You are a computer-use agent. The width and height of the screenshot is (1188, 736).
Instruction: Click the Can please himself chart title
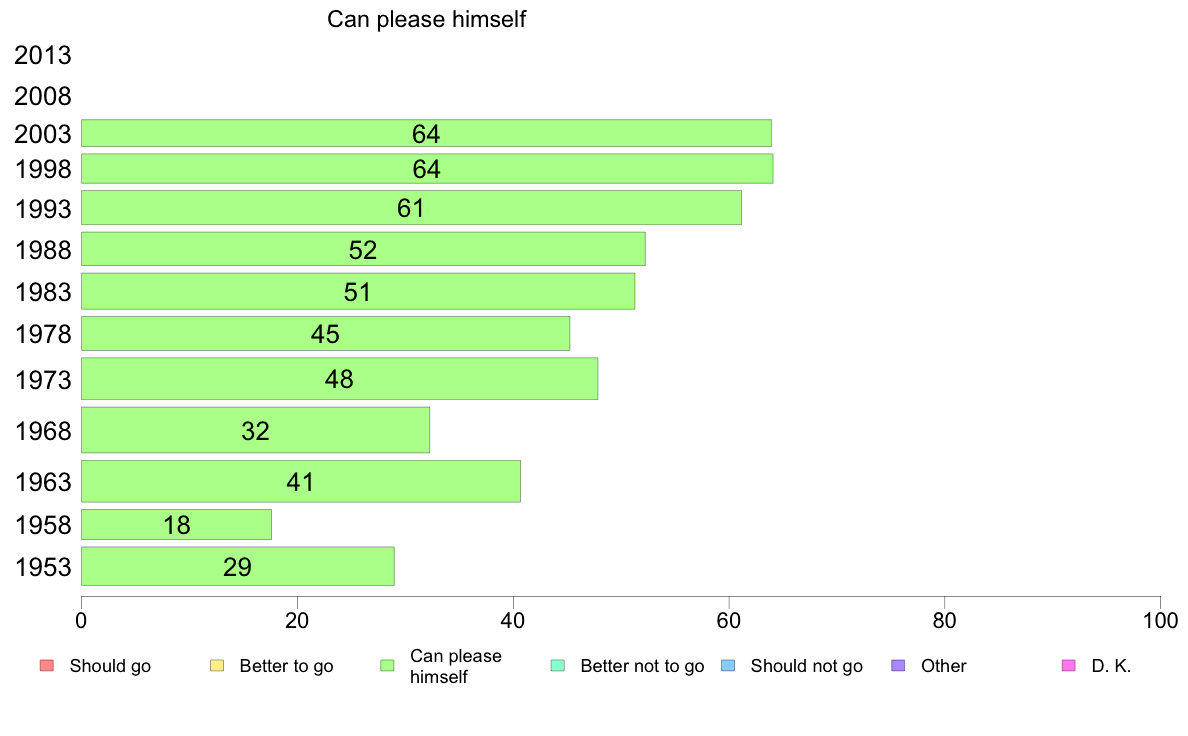click(426, 19)
